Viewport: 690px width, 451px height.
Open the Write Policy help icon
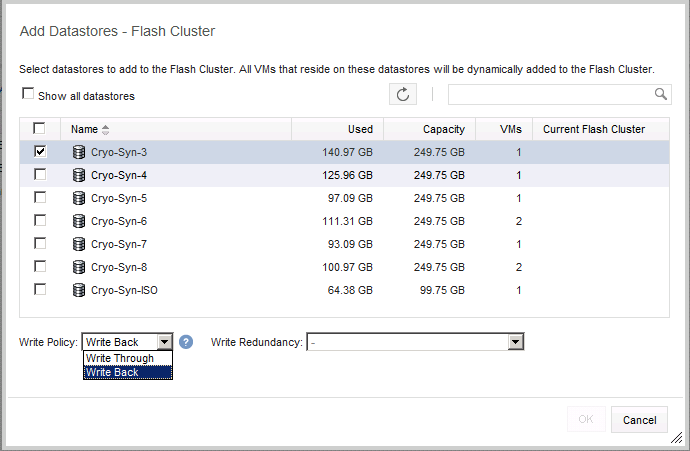(x=186, y=342)
